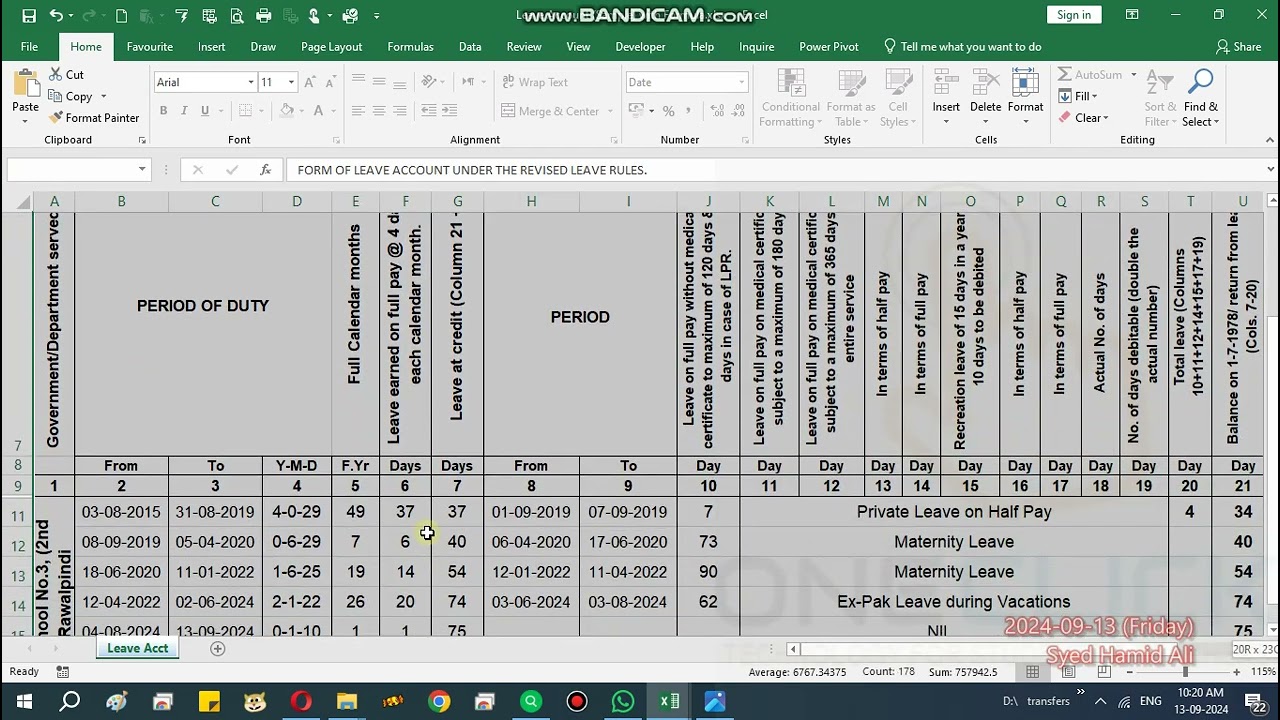Image resolution: width=1280 pixels, height=720 pixels.
Task: Click Delete cells button
Action: (985, 97)
